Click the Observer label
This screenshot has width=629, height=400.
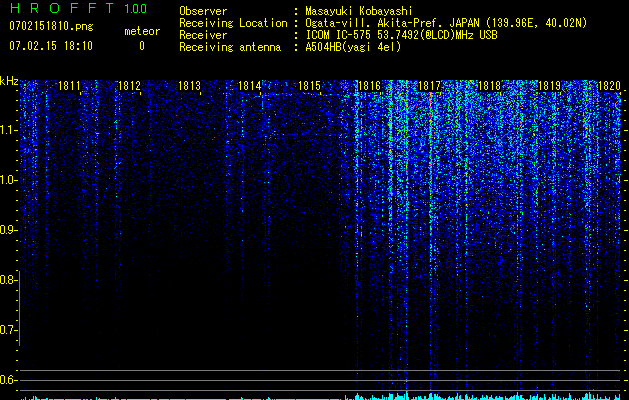pos(203,11)
